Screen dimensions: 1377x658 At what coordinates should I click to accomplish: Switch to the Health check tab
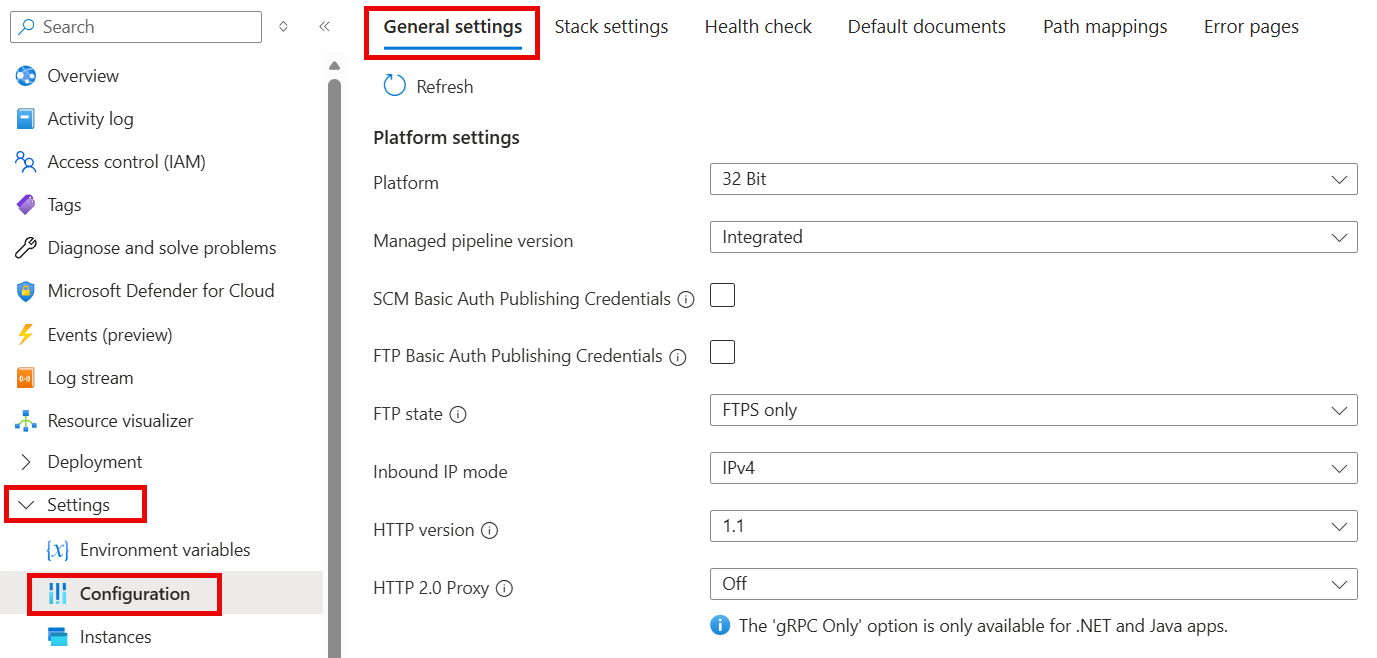(758, 27)
